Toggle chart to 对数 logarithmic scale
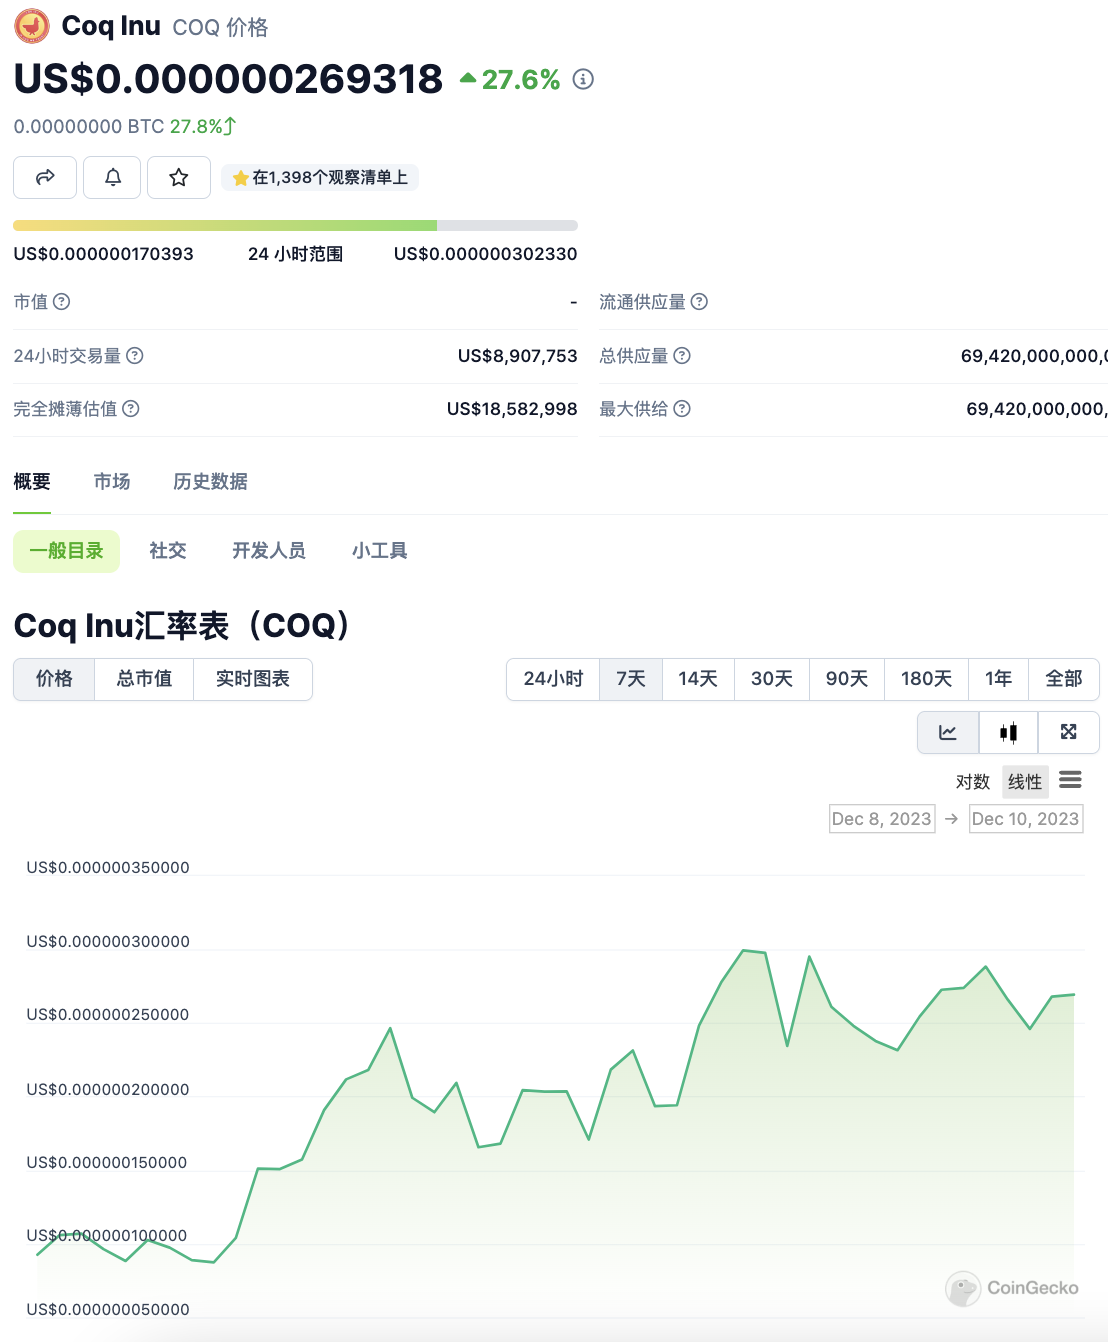The width and height of the screenshot is (1108, 1342). click(x=972, y=781)
